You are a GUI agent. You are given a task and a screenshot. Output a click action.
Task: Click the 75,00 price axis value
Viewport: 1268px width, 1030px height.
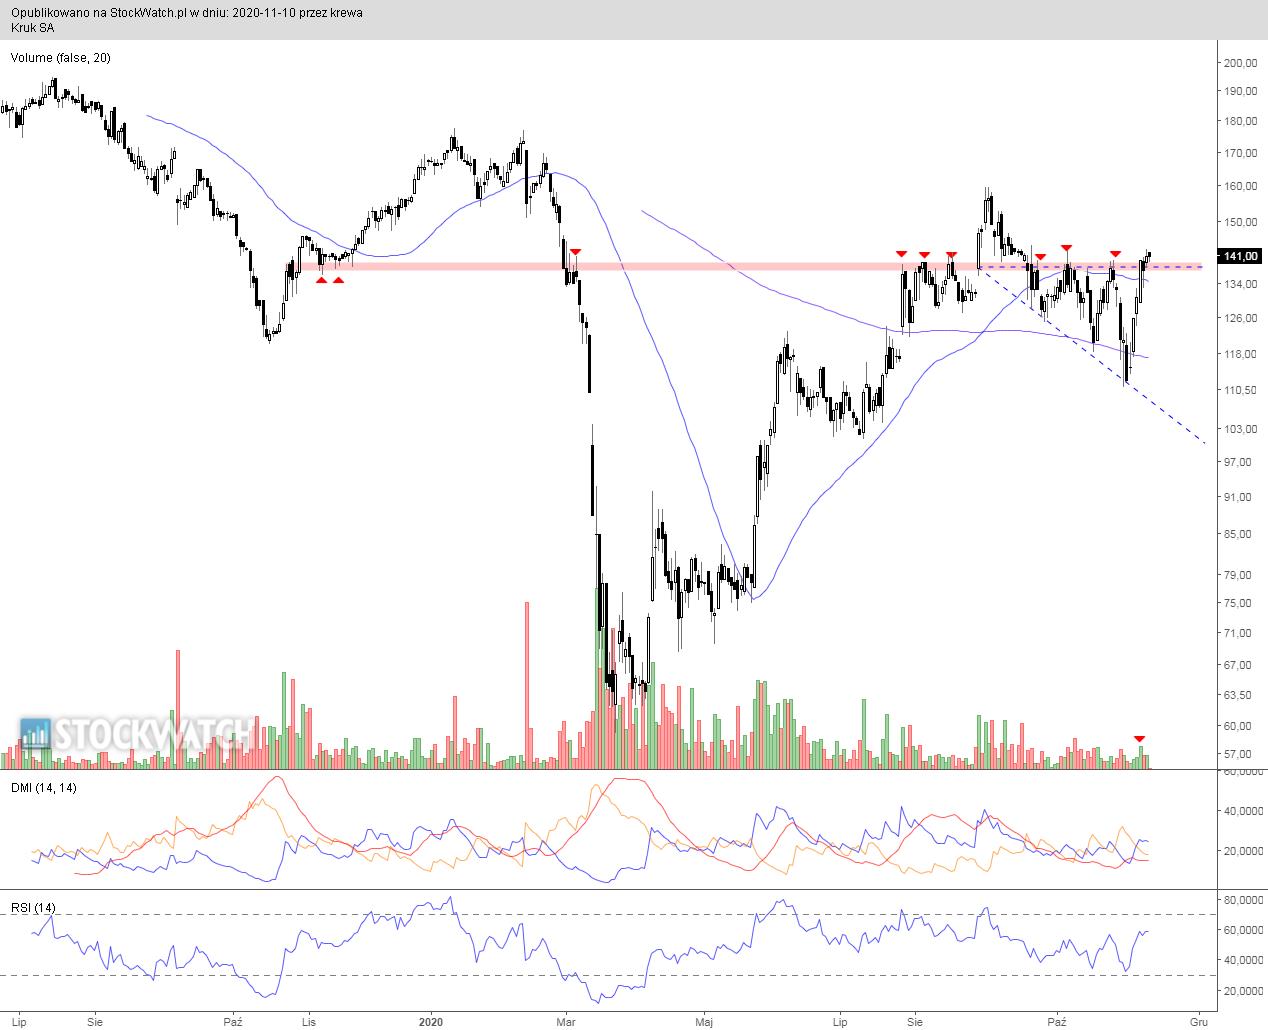(x=1240, y=603)
